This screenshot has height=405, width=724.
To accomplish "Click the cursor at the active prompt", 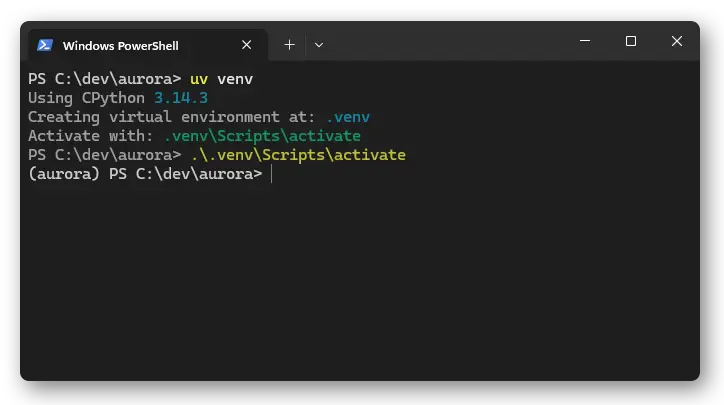I will click(272, 174).
